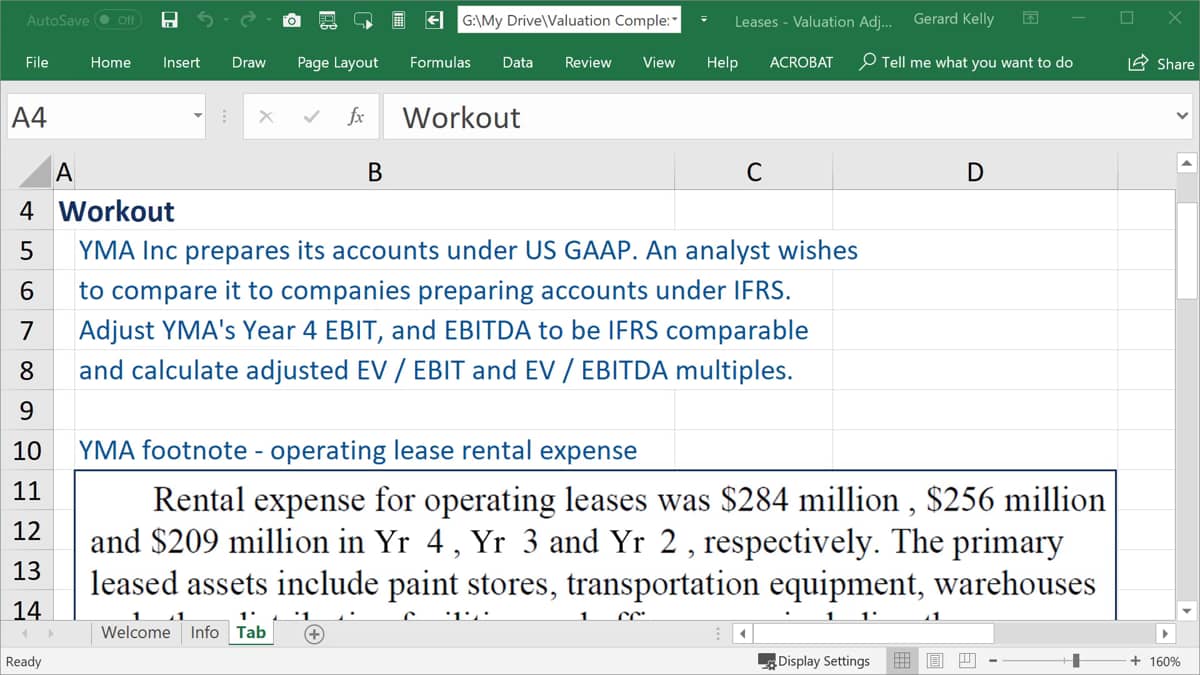Switch to Normal view icon
1200x675 pixels.
click(x=902, y=661)
